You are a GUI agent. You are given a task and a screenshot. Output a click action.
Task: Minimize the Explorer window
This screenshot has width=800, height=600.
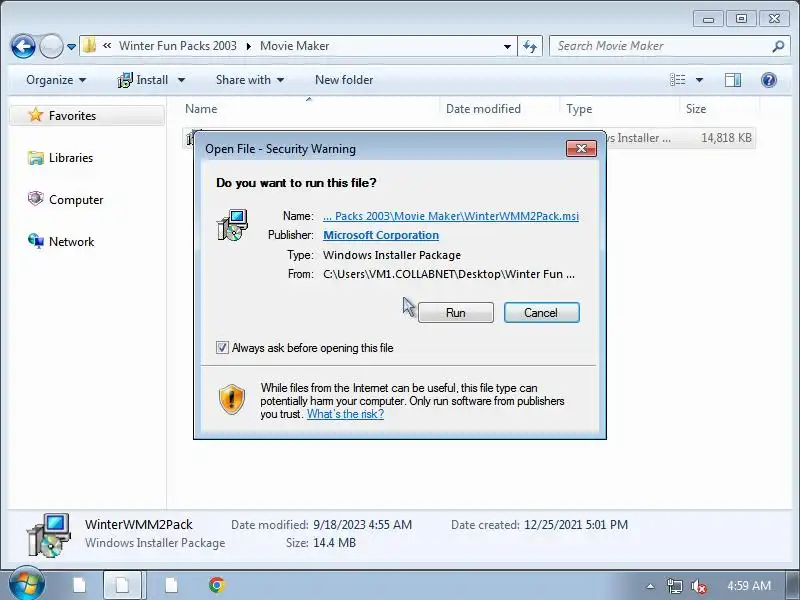point(708,19)
